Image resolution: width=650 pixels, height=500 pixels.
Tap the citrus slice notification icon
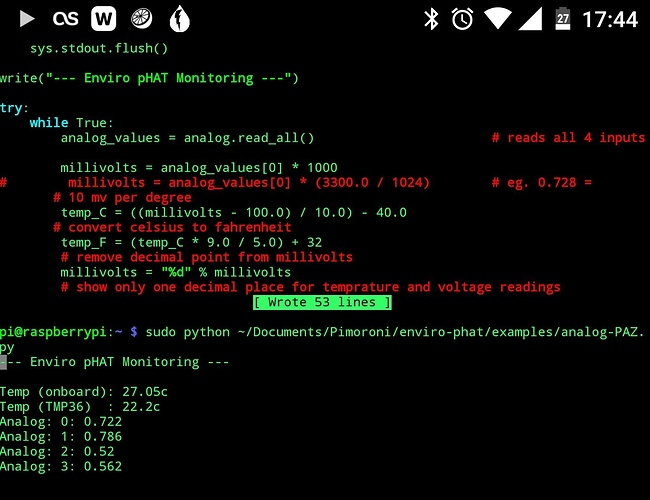pyautogui.click(x=141, y=19)
